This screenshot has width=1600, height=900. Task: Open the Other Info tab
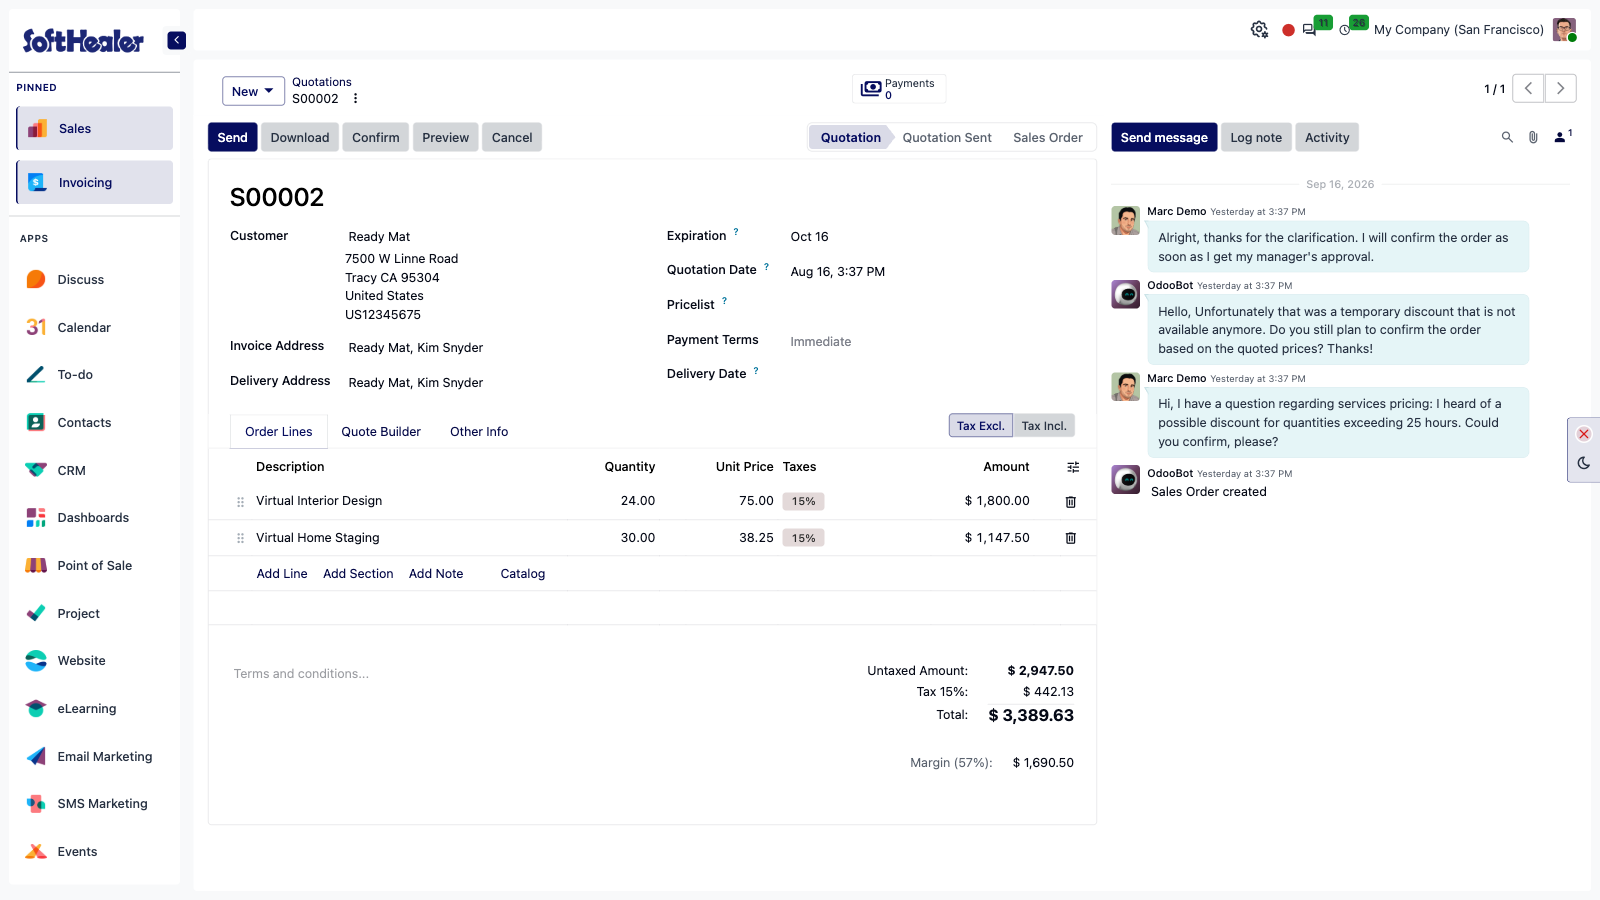point(479,432)
